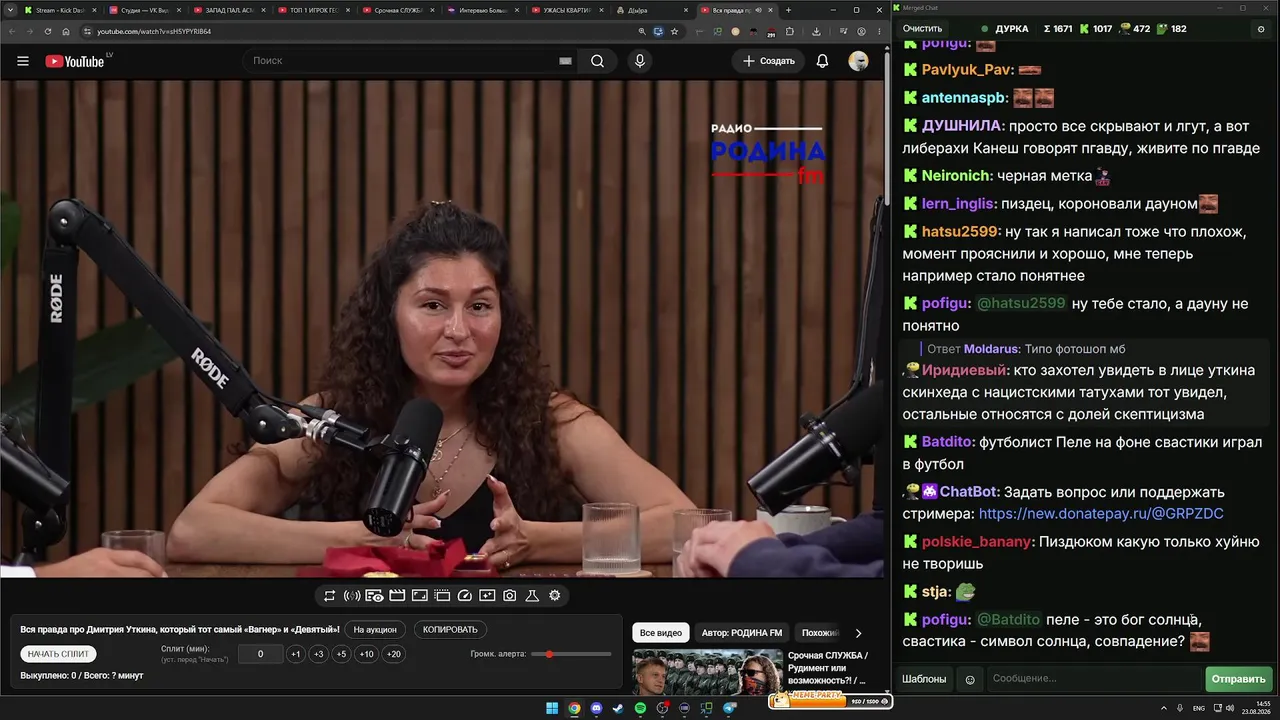Add 3 minutes to the split
The image size is (1280, 720).
click(318, 654)
